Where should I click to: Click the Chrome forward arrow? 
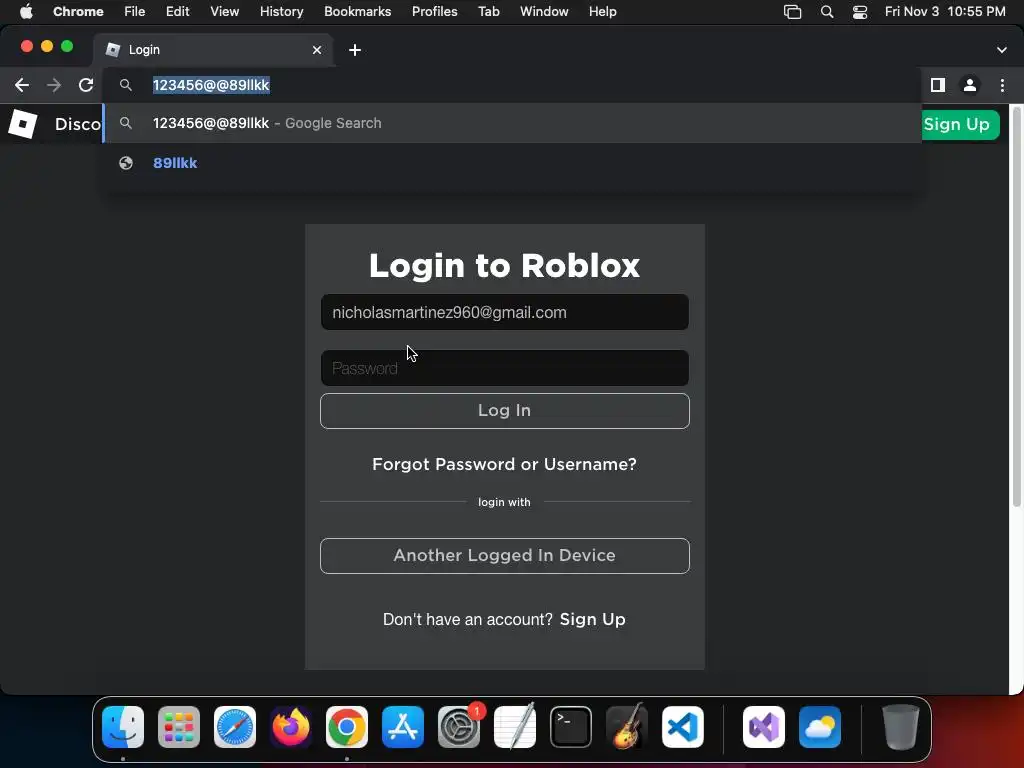pyautogui.click(x=54, y=85)
